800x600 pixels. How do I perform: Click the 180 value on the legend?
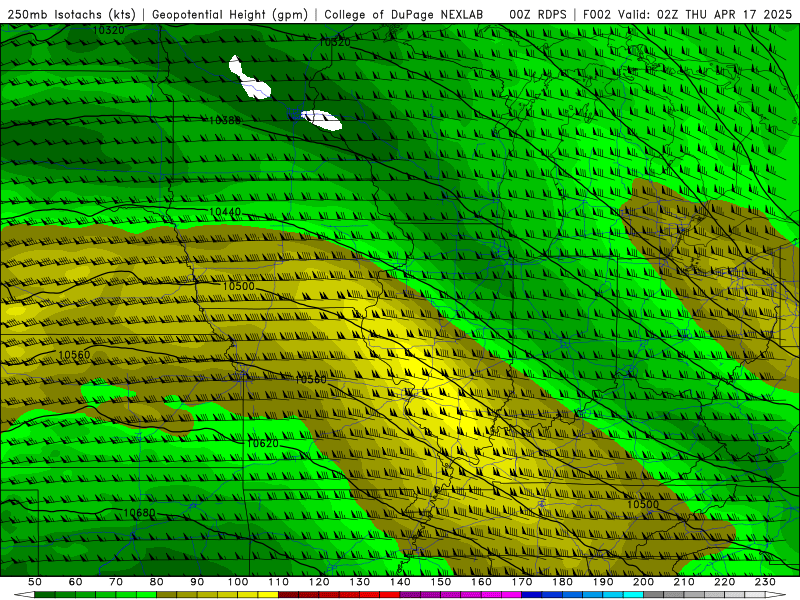point(563,582)
